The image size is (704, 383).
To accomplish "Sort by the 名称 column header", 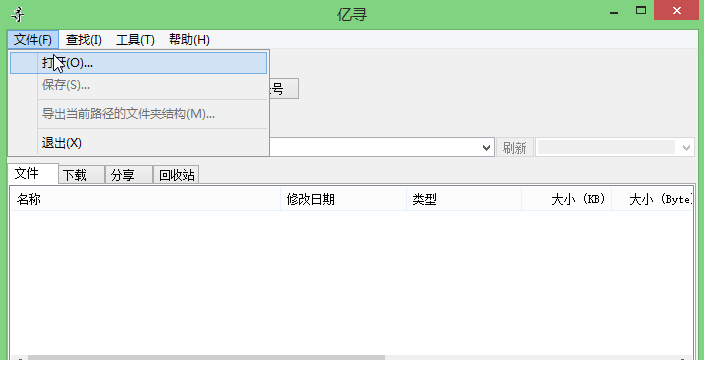I will pos(145,199).
